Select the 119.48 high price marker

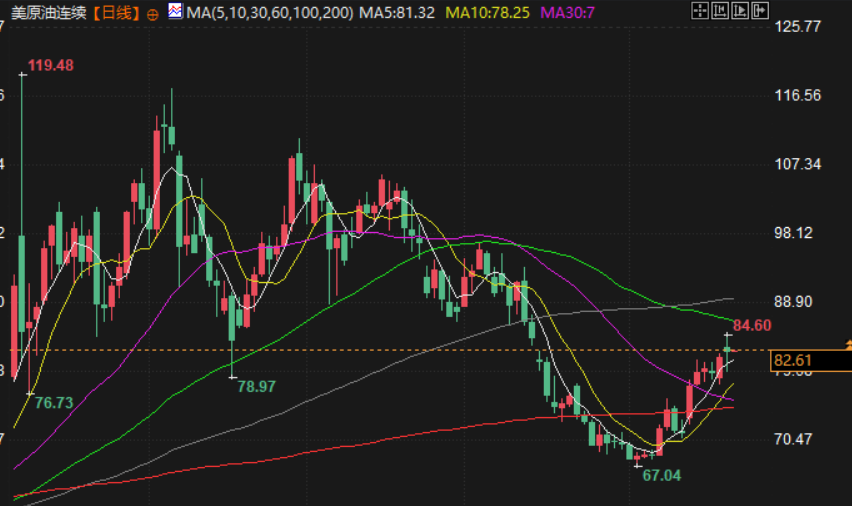51,65
